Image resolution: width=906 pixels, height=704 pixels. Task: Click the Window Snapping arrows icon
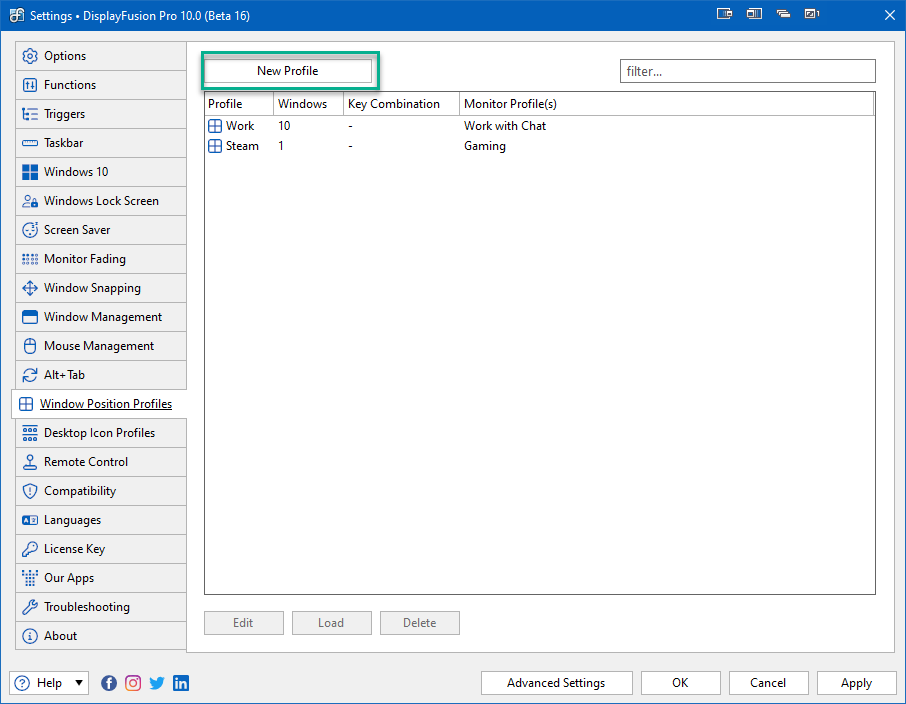(30, 288)
